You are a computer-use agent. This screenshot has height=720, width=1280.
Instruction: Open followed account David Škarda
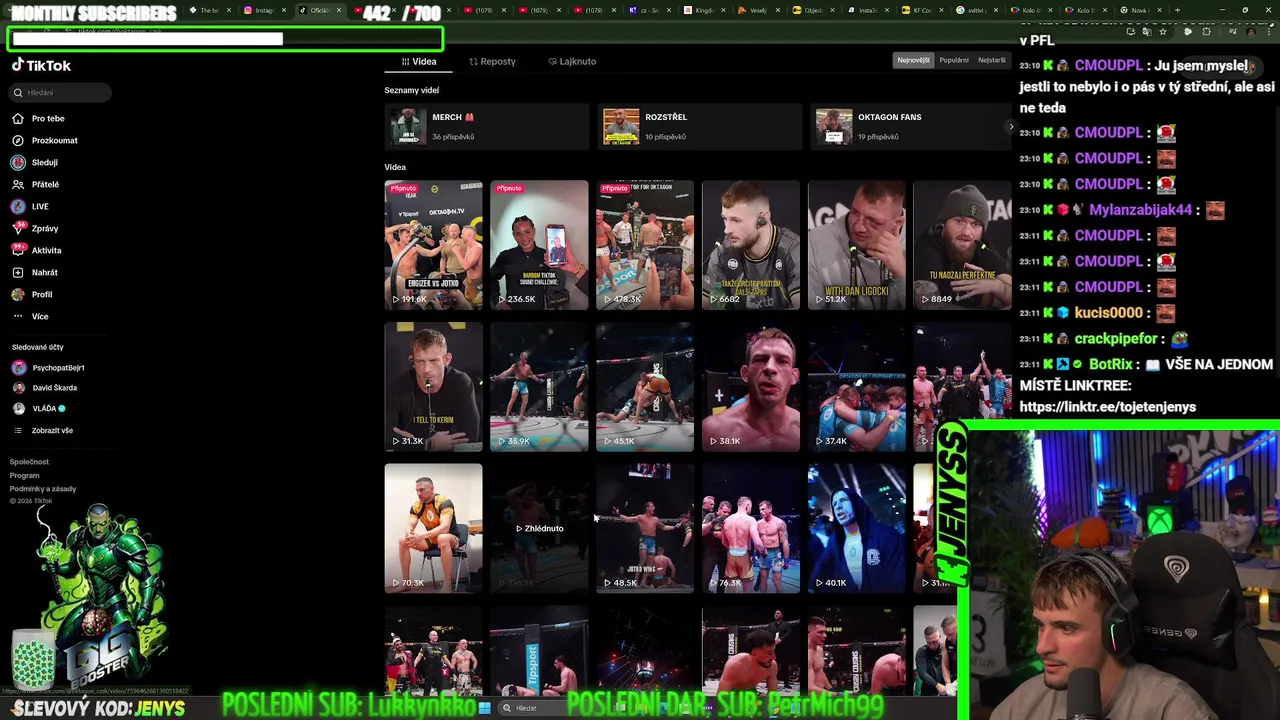(44, 388)
